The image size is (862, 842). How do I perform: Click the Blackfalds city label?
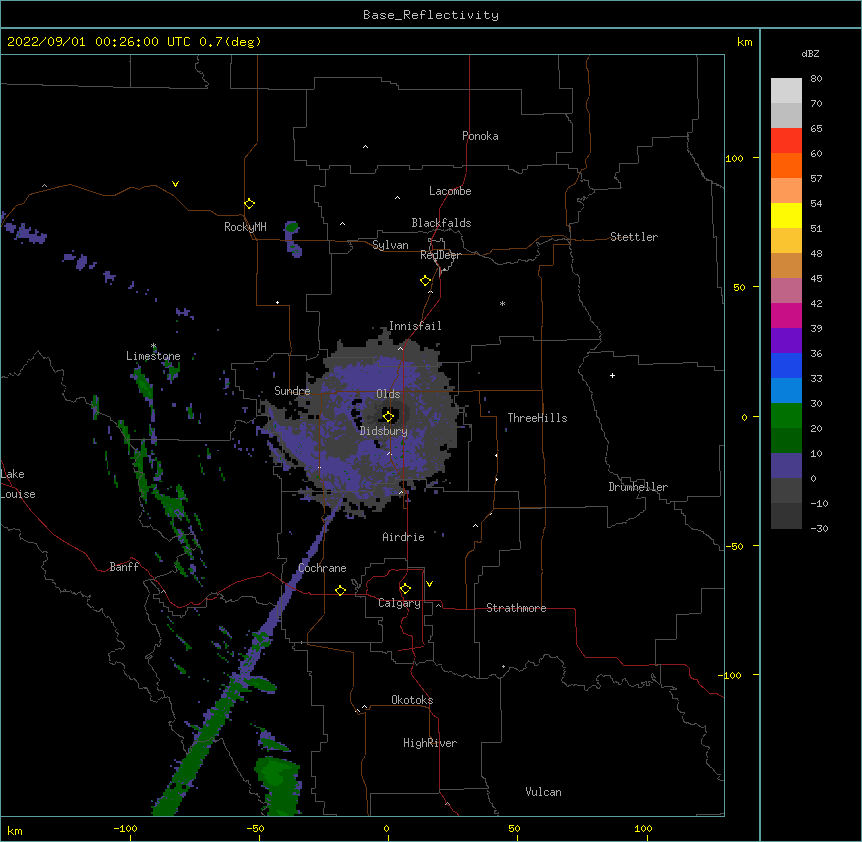[x=441, y=223]
